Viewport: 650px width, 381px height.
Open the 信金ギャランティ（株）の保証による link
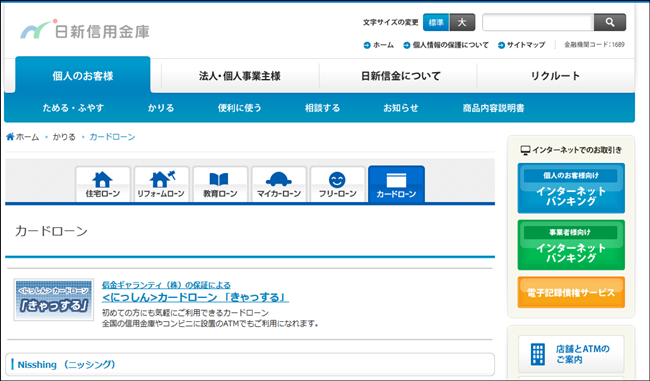[x=166, y=285]
